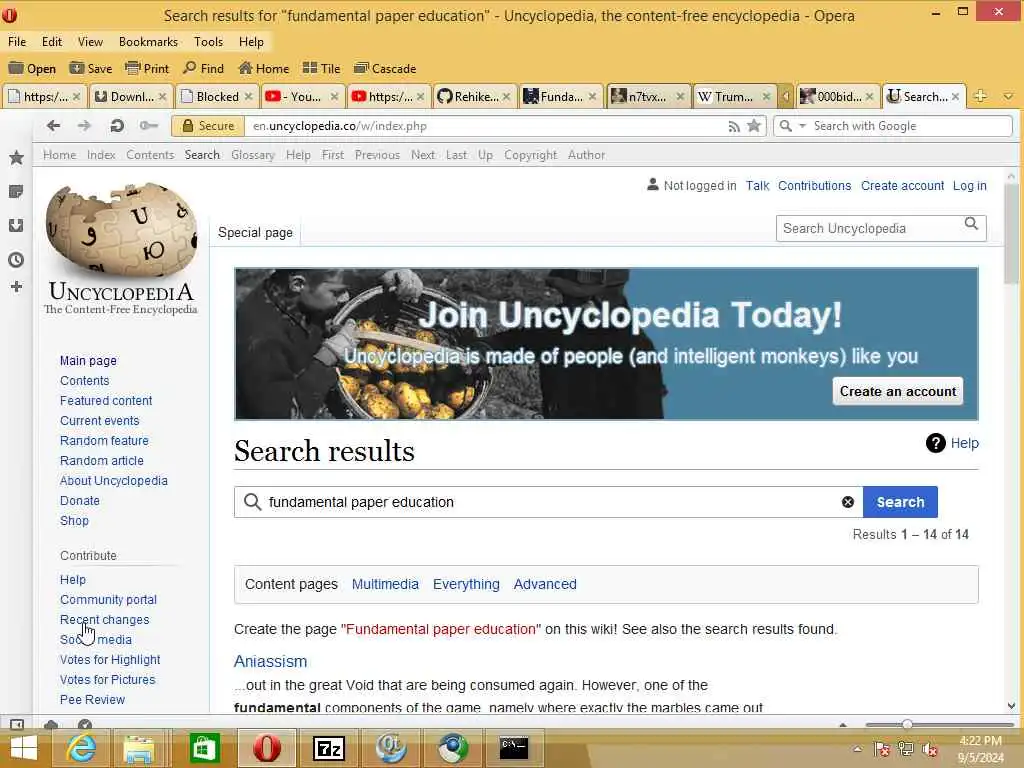This screenshot has height=768, width=1024.
Task: Click the Not logged in user icon
Action: 652,185
